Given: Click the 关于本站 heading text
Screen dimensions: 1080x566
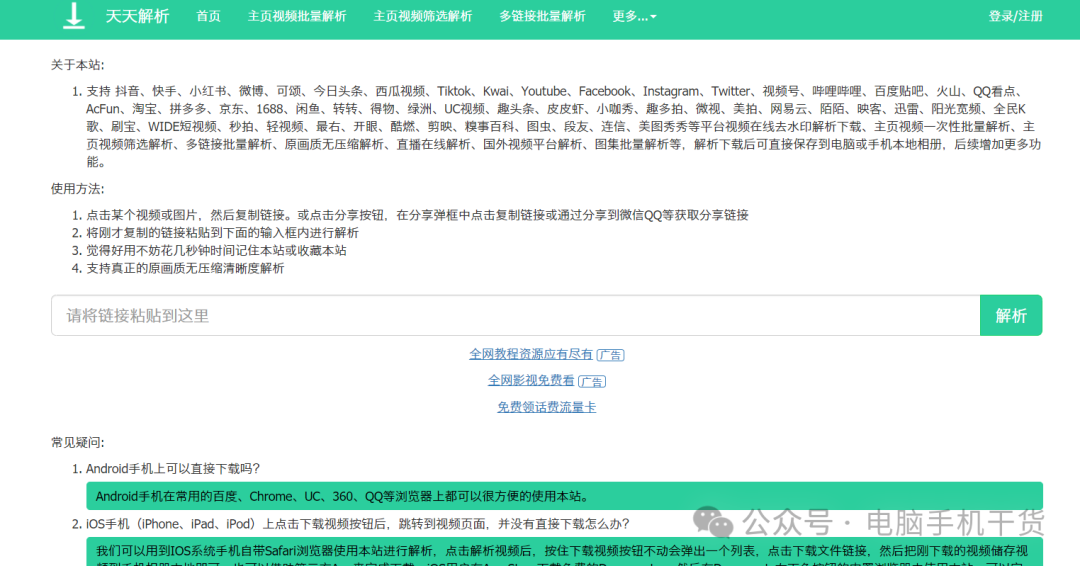Looking at the screenshot, I should click(x=78, y=65).
